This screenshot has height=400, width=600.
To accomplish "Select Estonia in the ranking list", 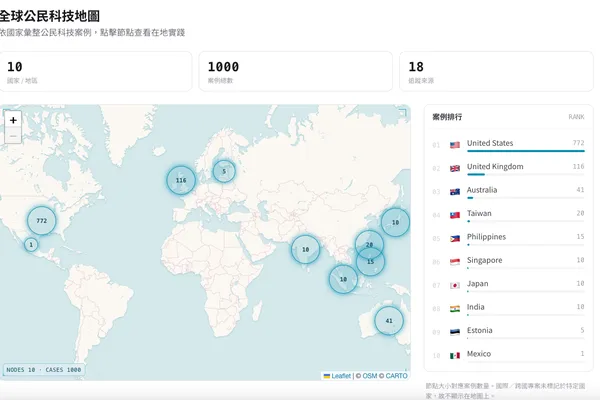I will tap(509, 332).
